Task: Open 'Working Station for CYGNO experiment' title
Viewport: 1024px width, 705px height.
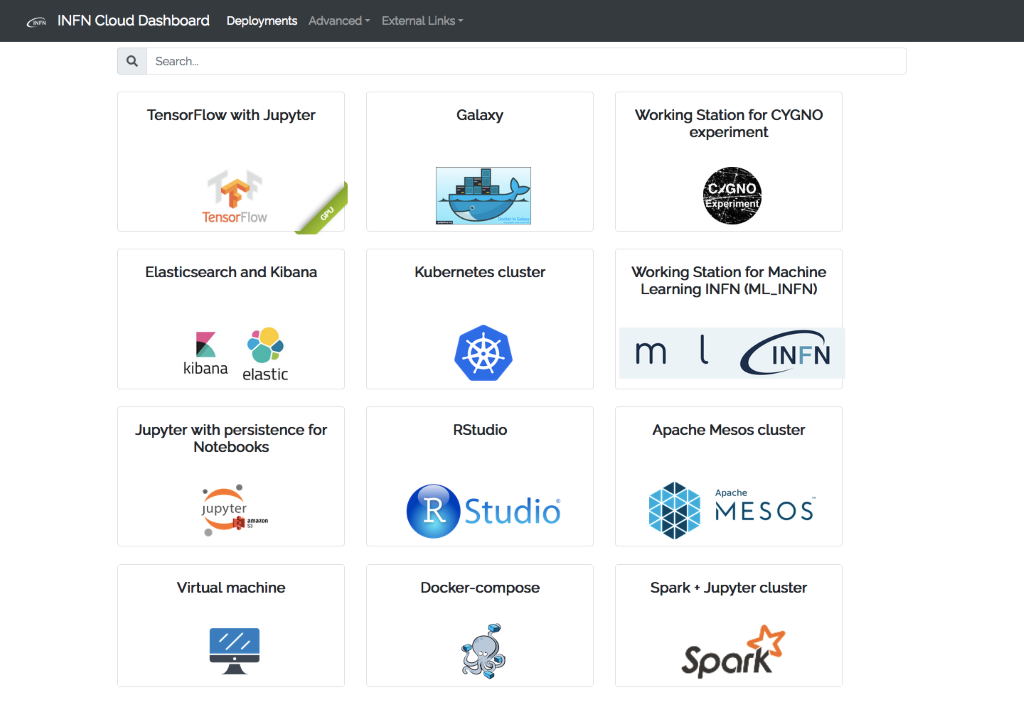Action: (729, 123)
